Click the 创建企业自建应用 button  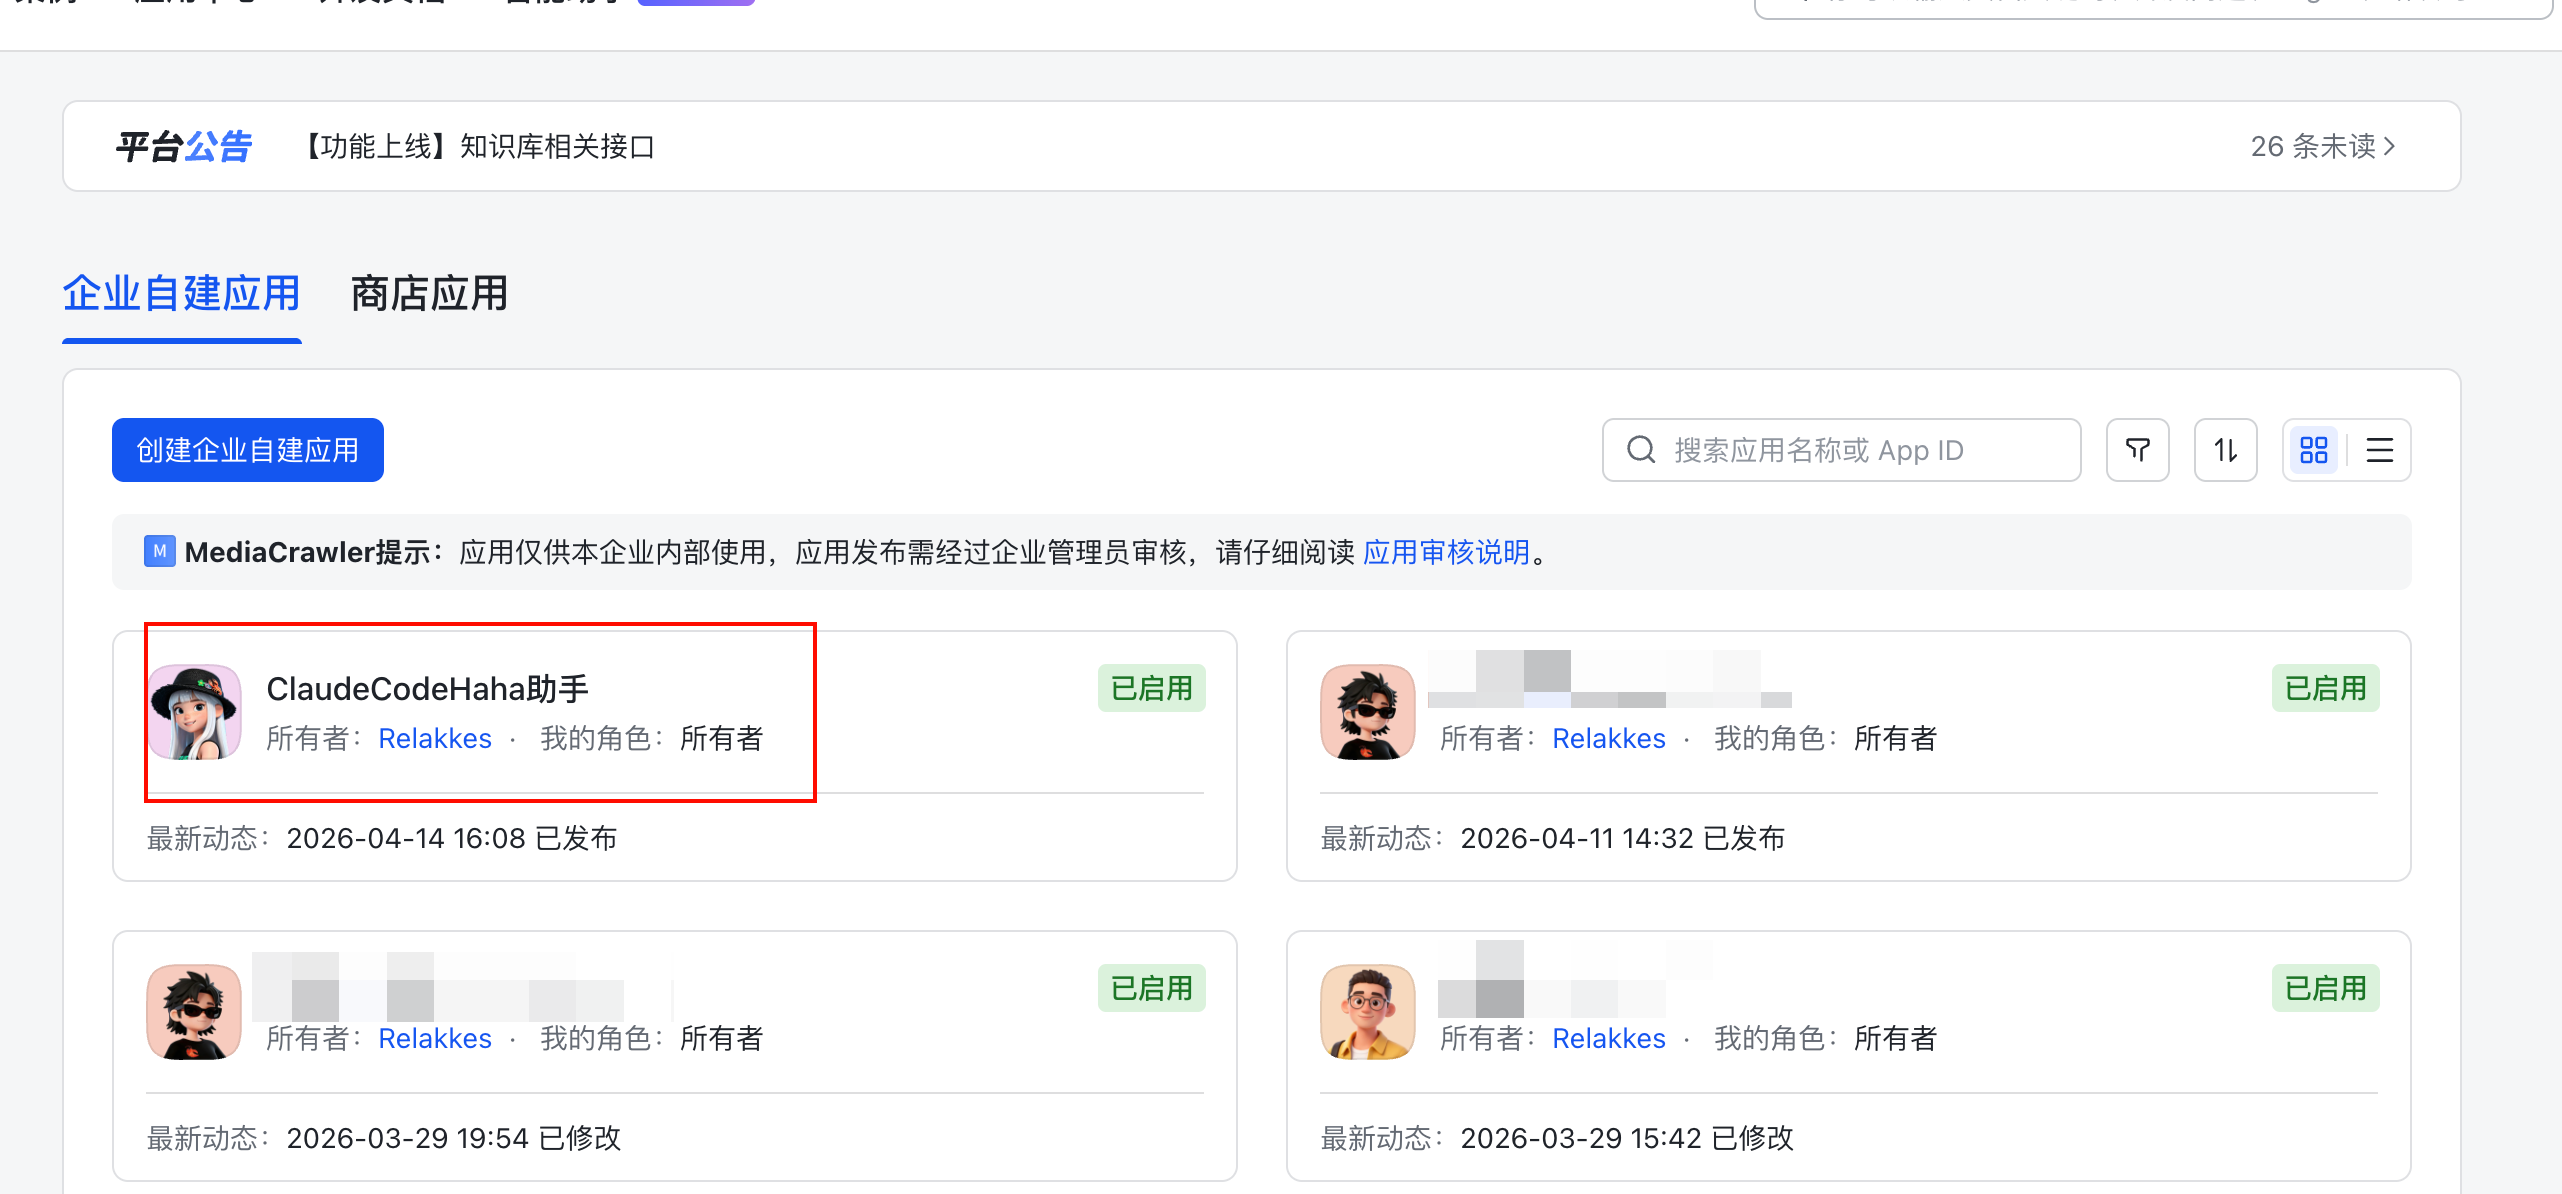(x=247, y=450)
